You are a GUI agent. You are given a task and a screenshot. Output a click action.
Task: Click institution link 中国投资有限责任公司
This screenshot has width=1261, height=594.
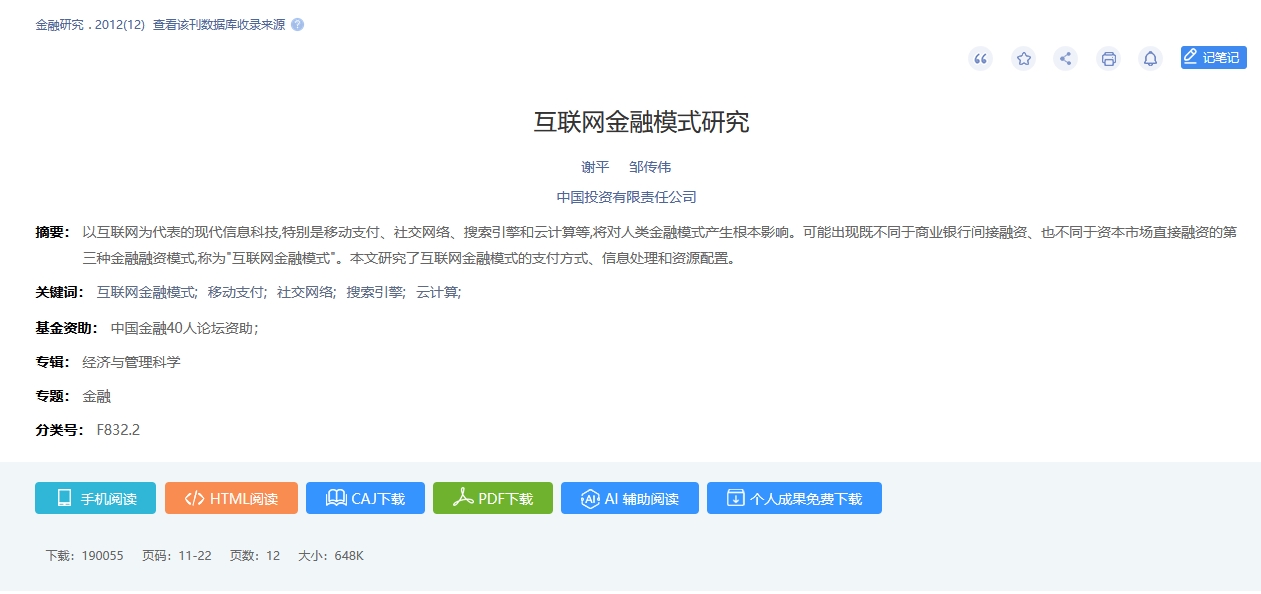[626, 197]
